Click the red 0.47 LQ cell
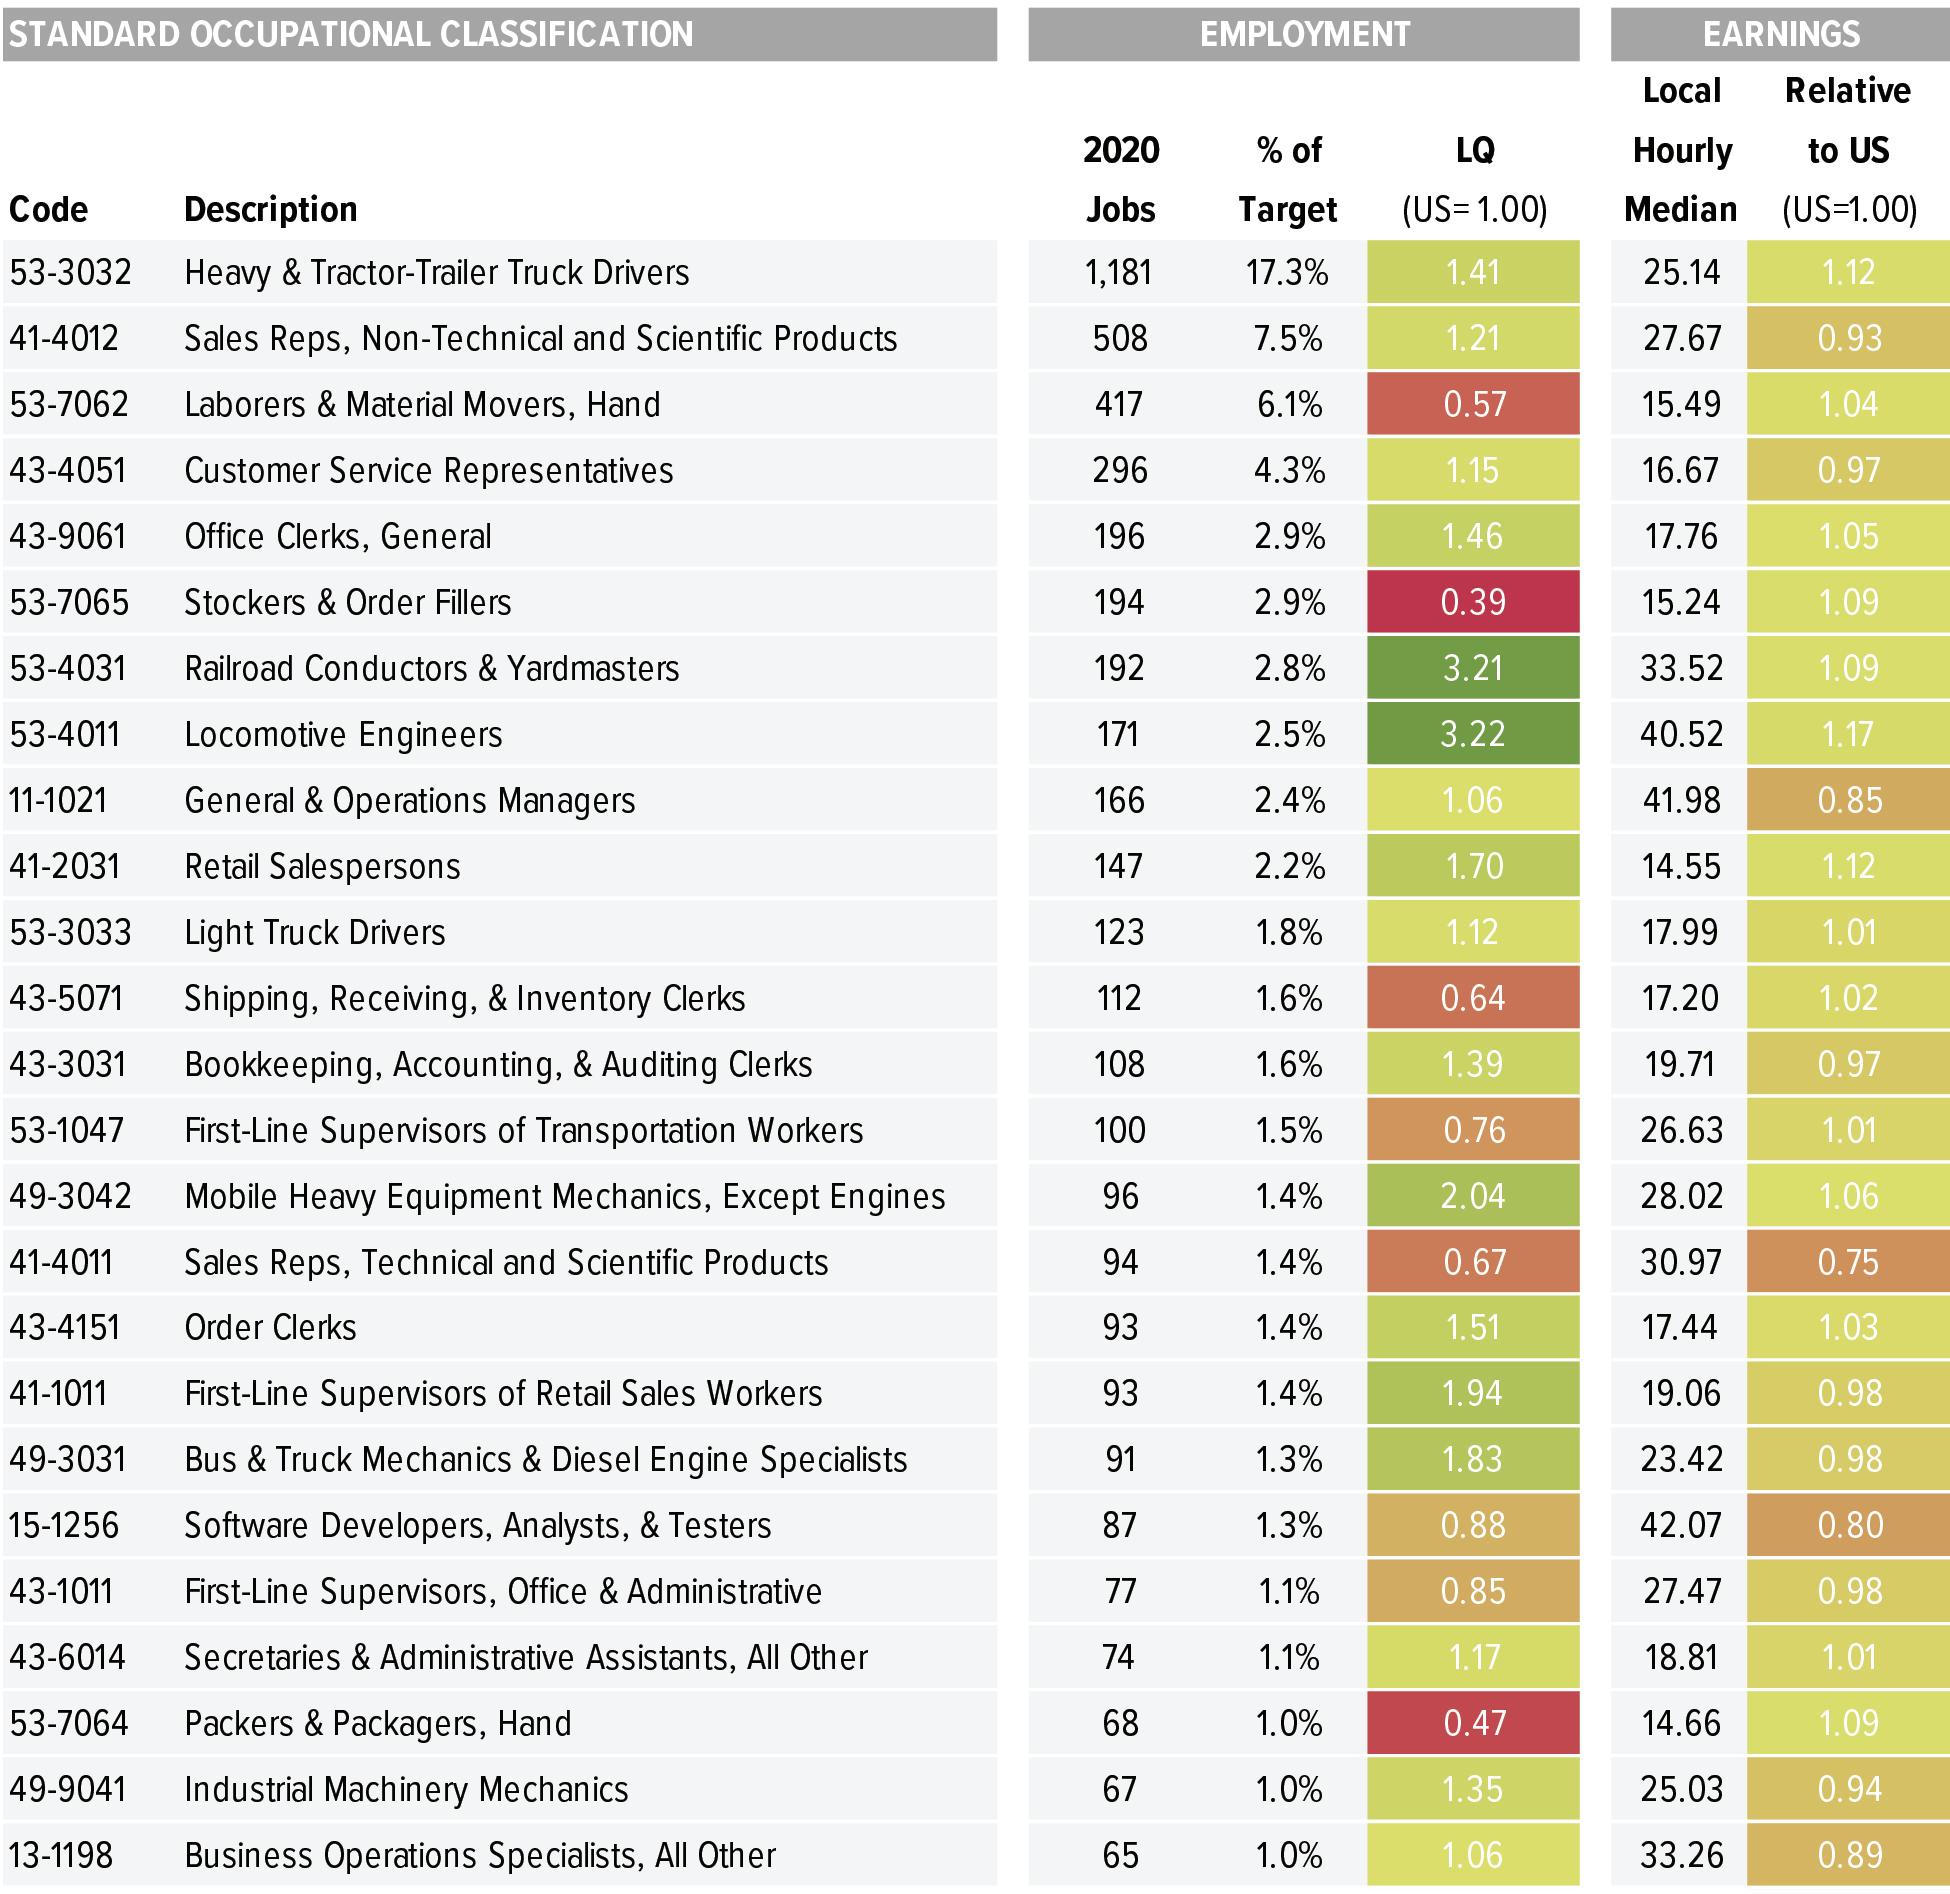The height and width of the screenshot is (1894, 1950). point(1473,1723)
